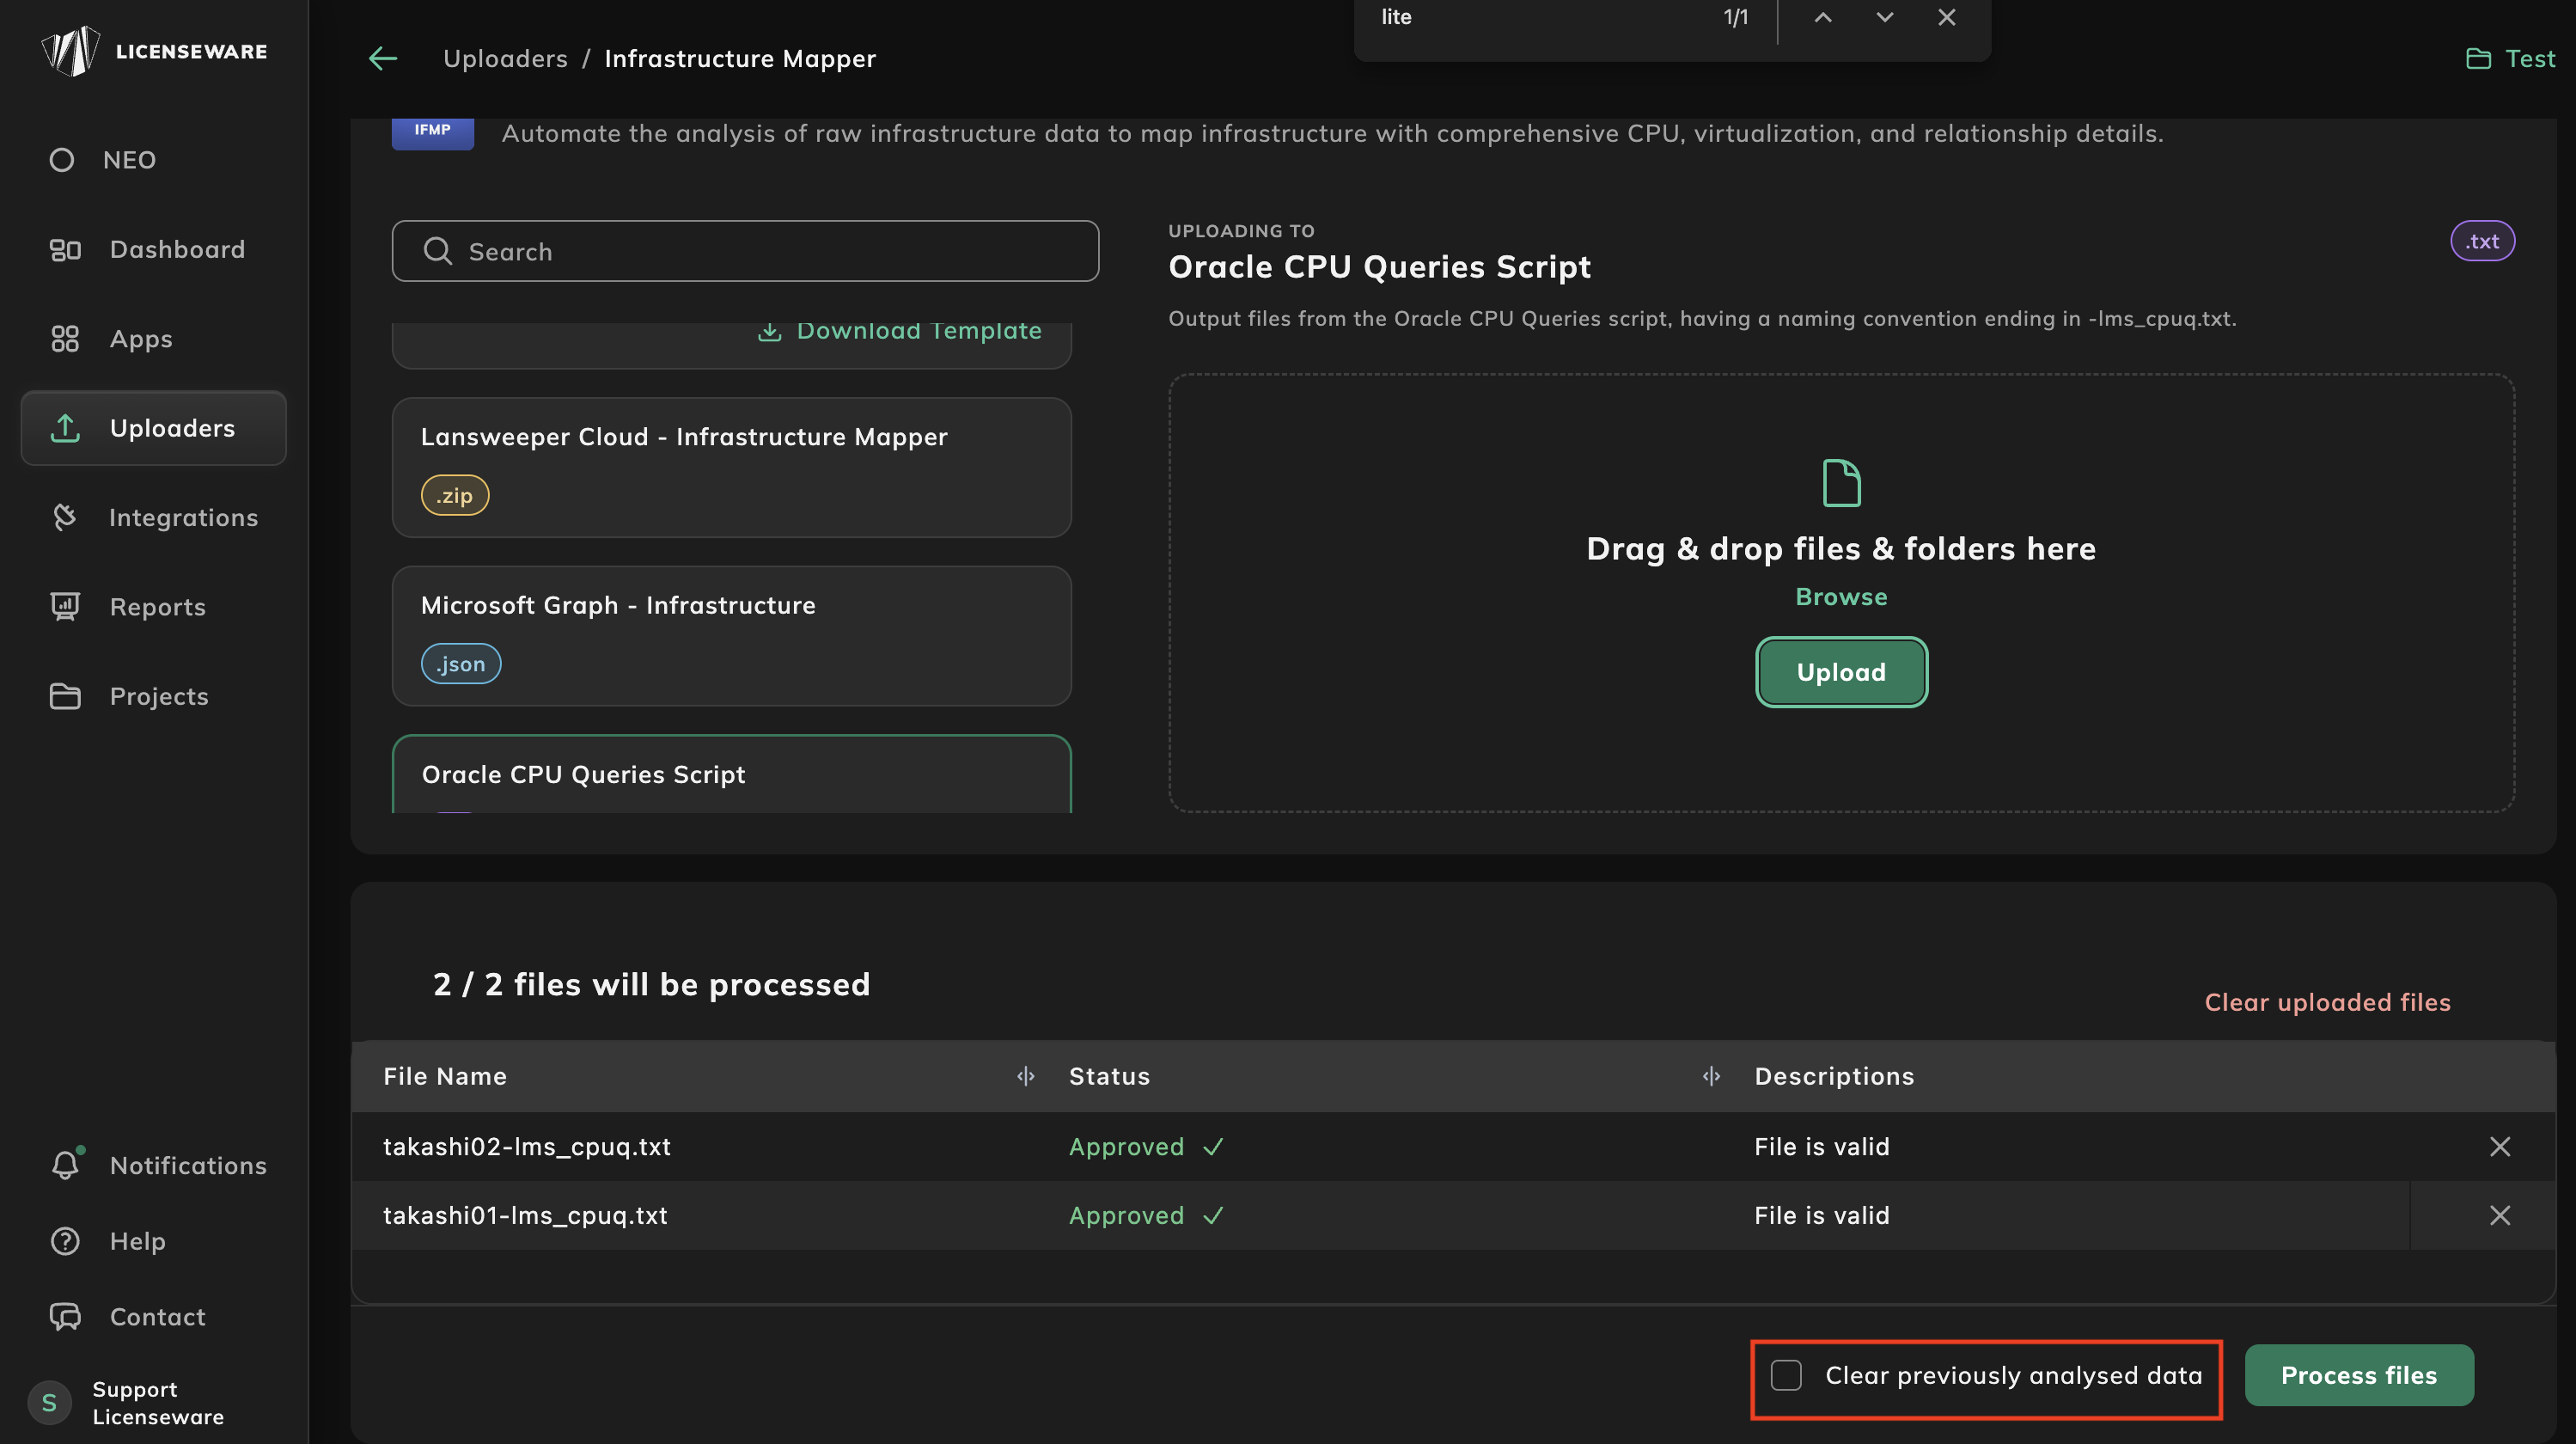This screenshot has height=1444, width=2576.
Task: Select Lansweeper Cloud - Infrastructure Mapper card
Action: coord(732,467)
